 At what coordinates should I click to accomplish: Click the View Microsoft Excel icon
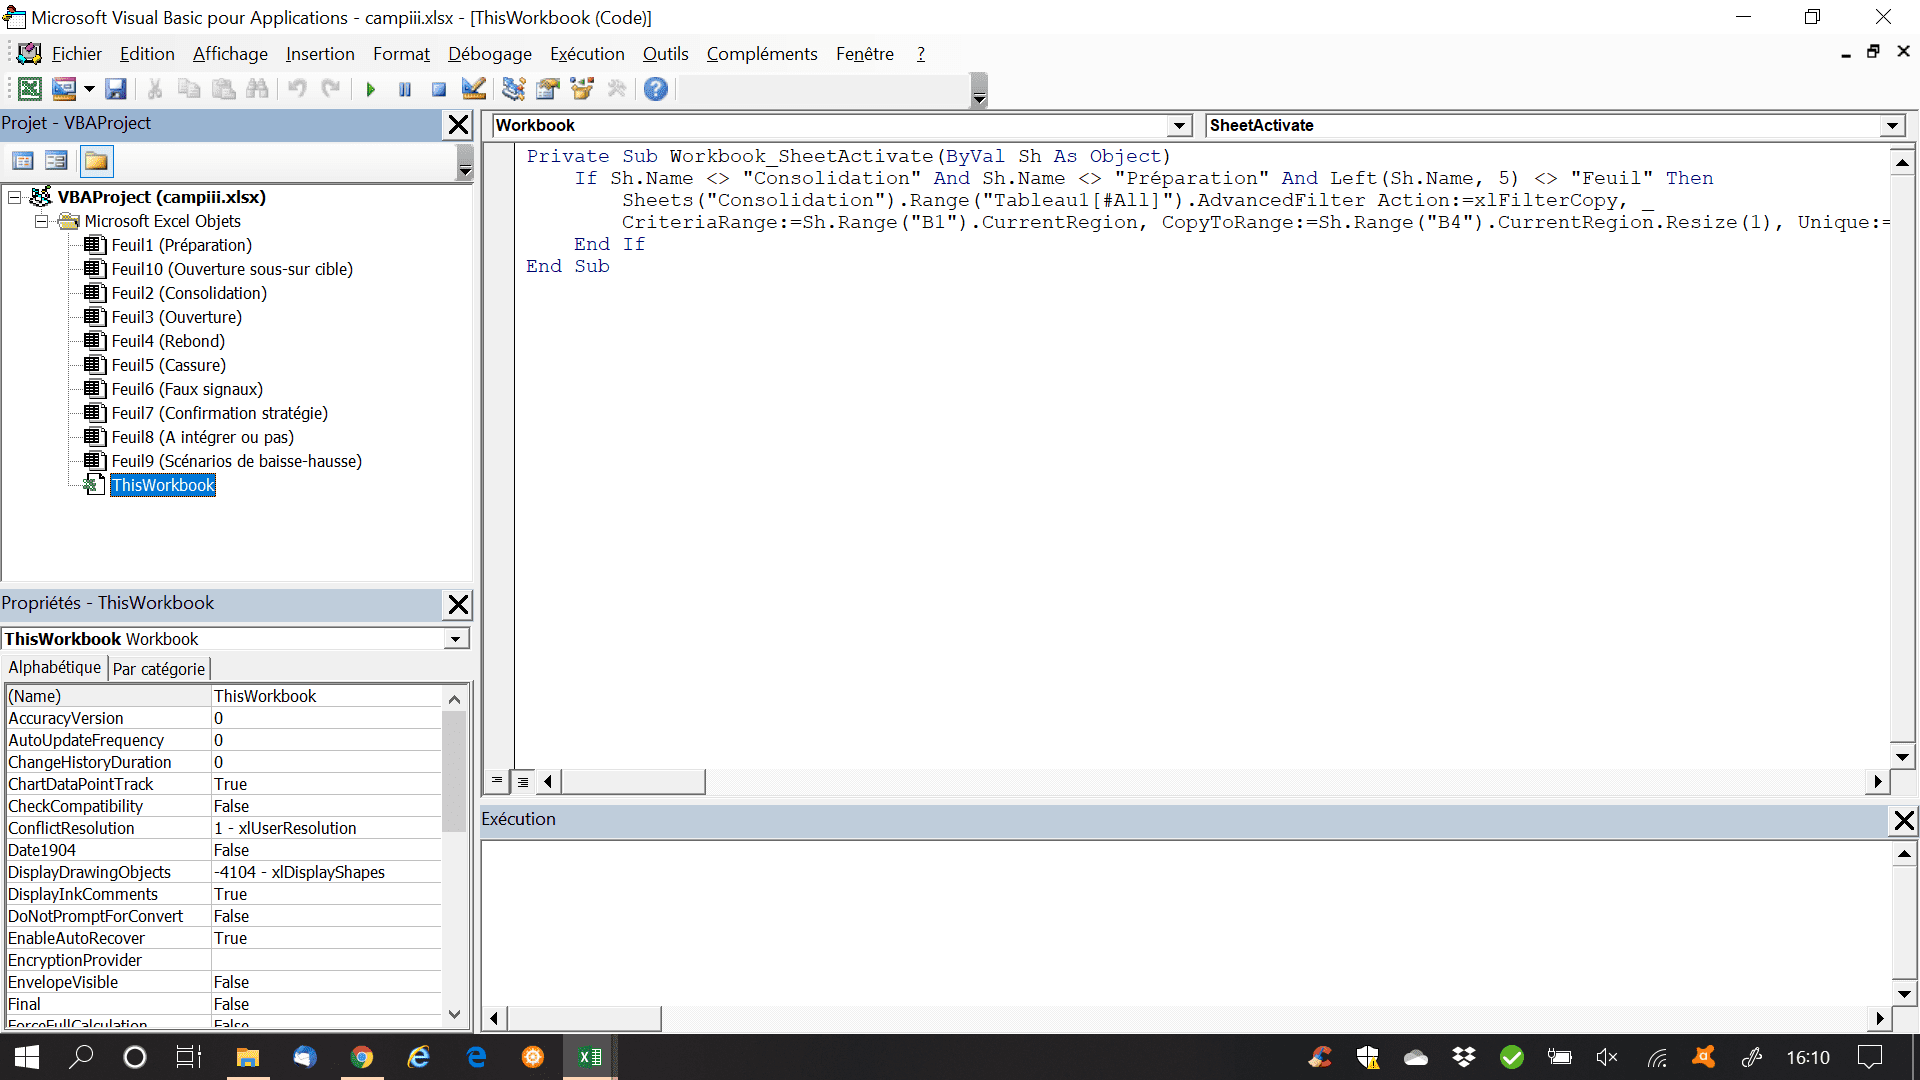(30, 89)
